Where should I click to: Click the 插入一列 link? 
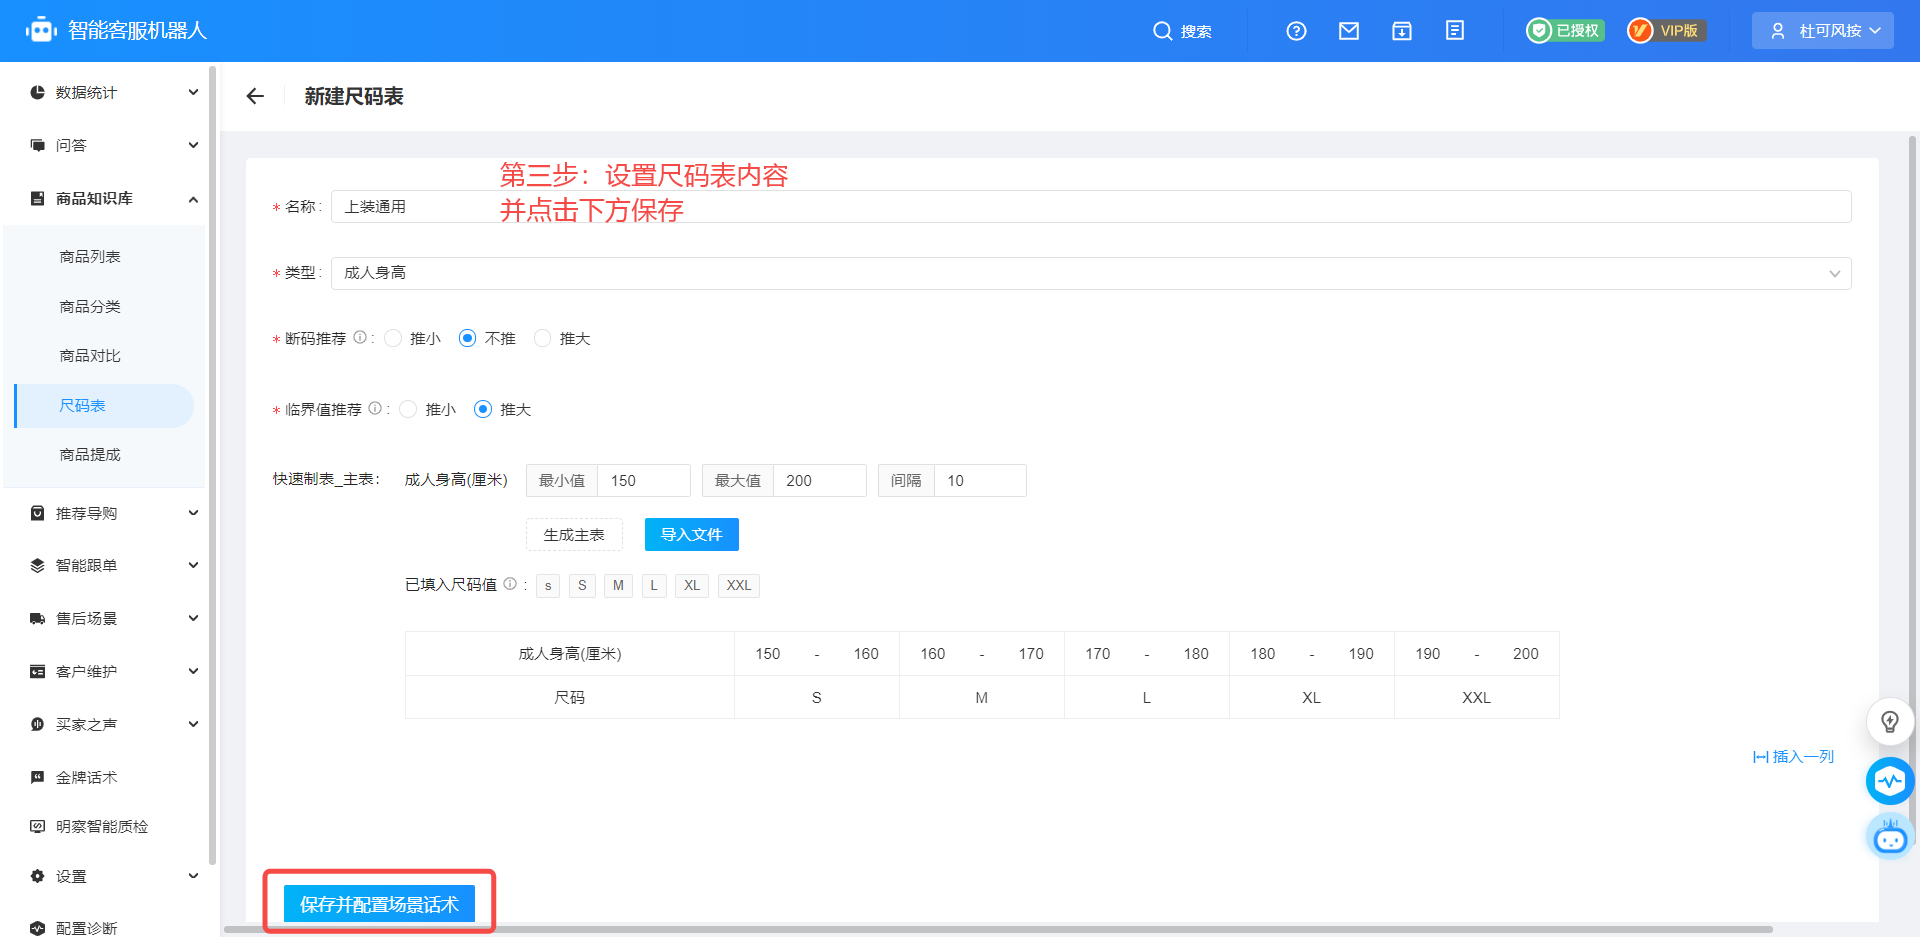(1793, 757)
